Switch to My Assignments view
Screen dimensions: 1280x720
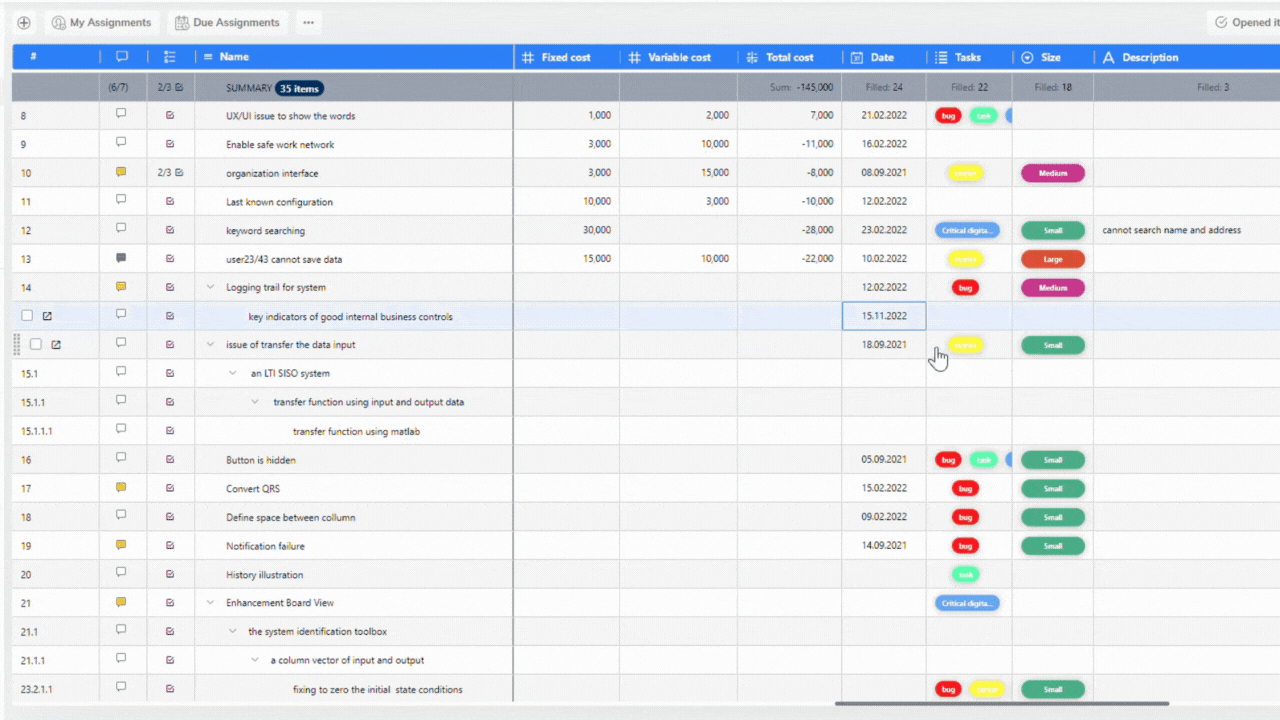click(101, 23)
